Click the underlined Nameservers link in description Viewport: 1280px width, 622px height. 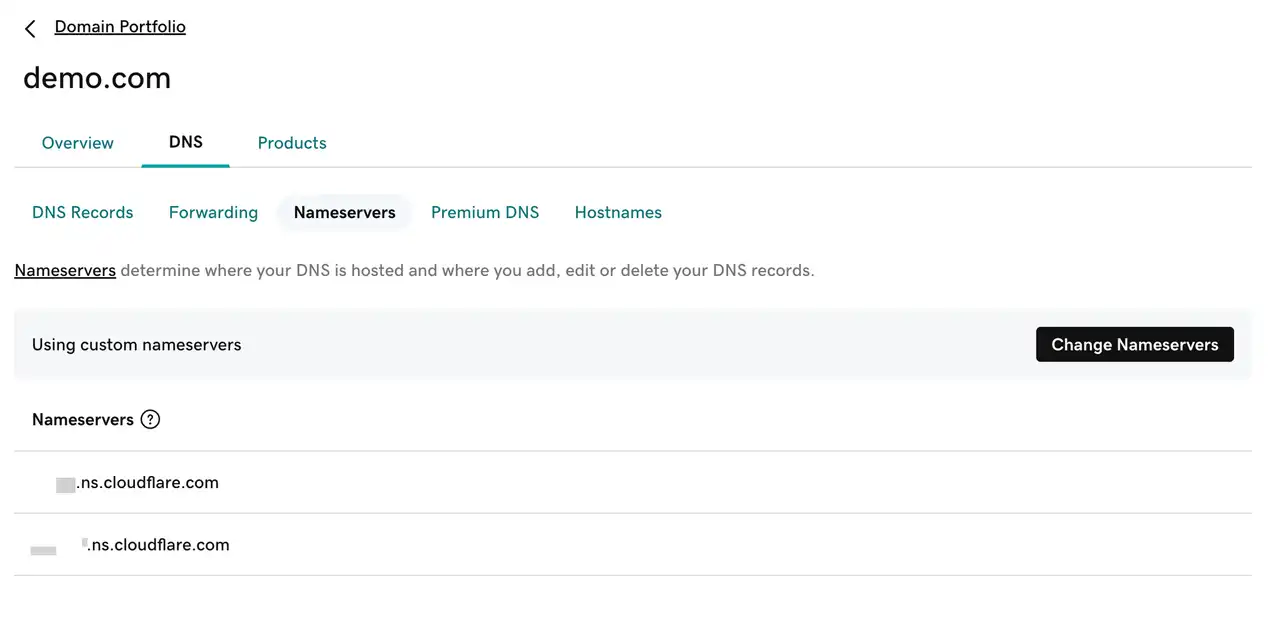[65, 270]
